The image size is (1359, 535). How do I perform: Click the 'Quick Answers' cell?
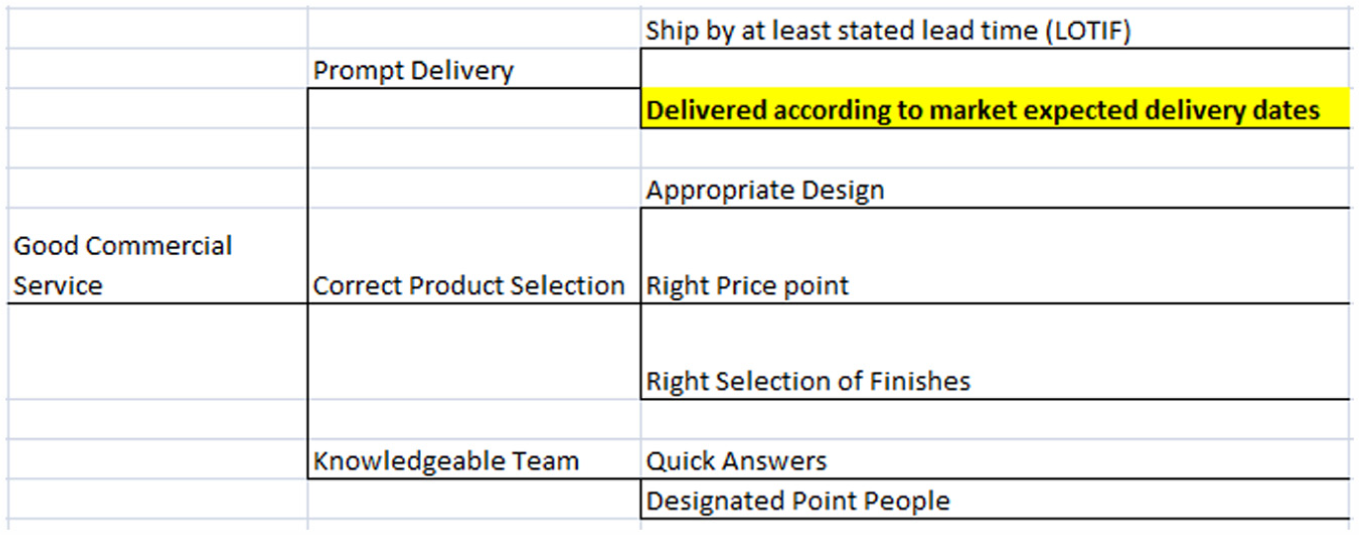(x=995, y=459)
